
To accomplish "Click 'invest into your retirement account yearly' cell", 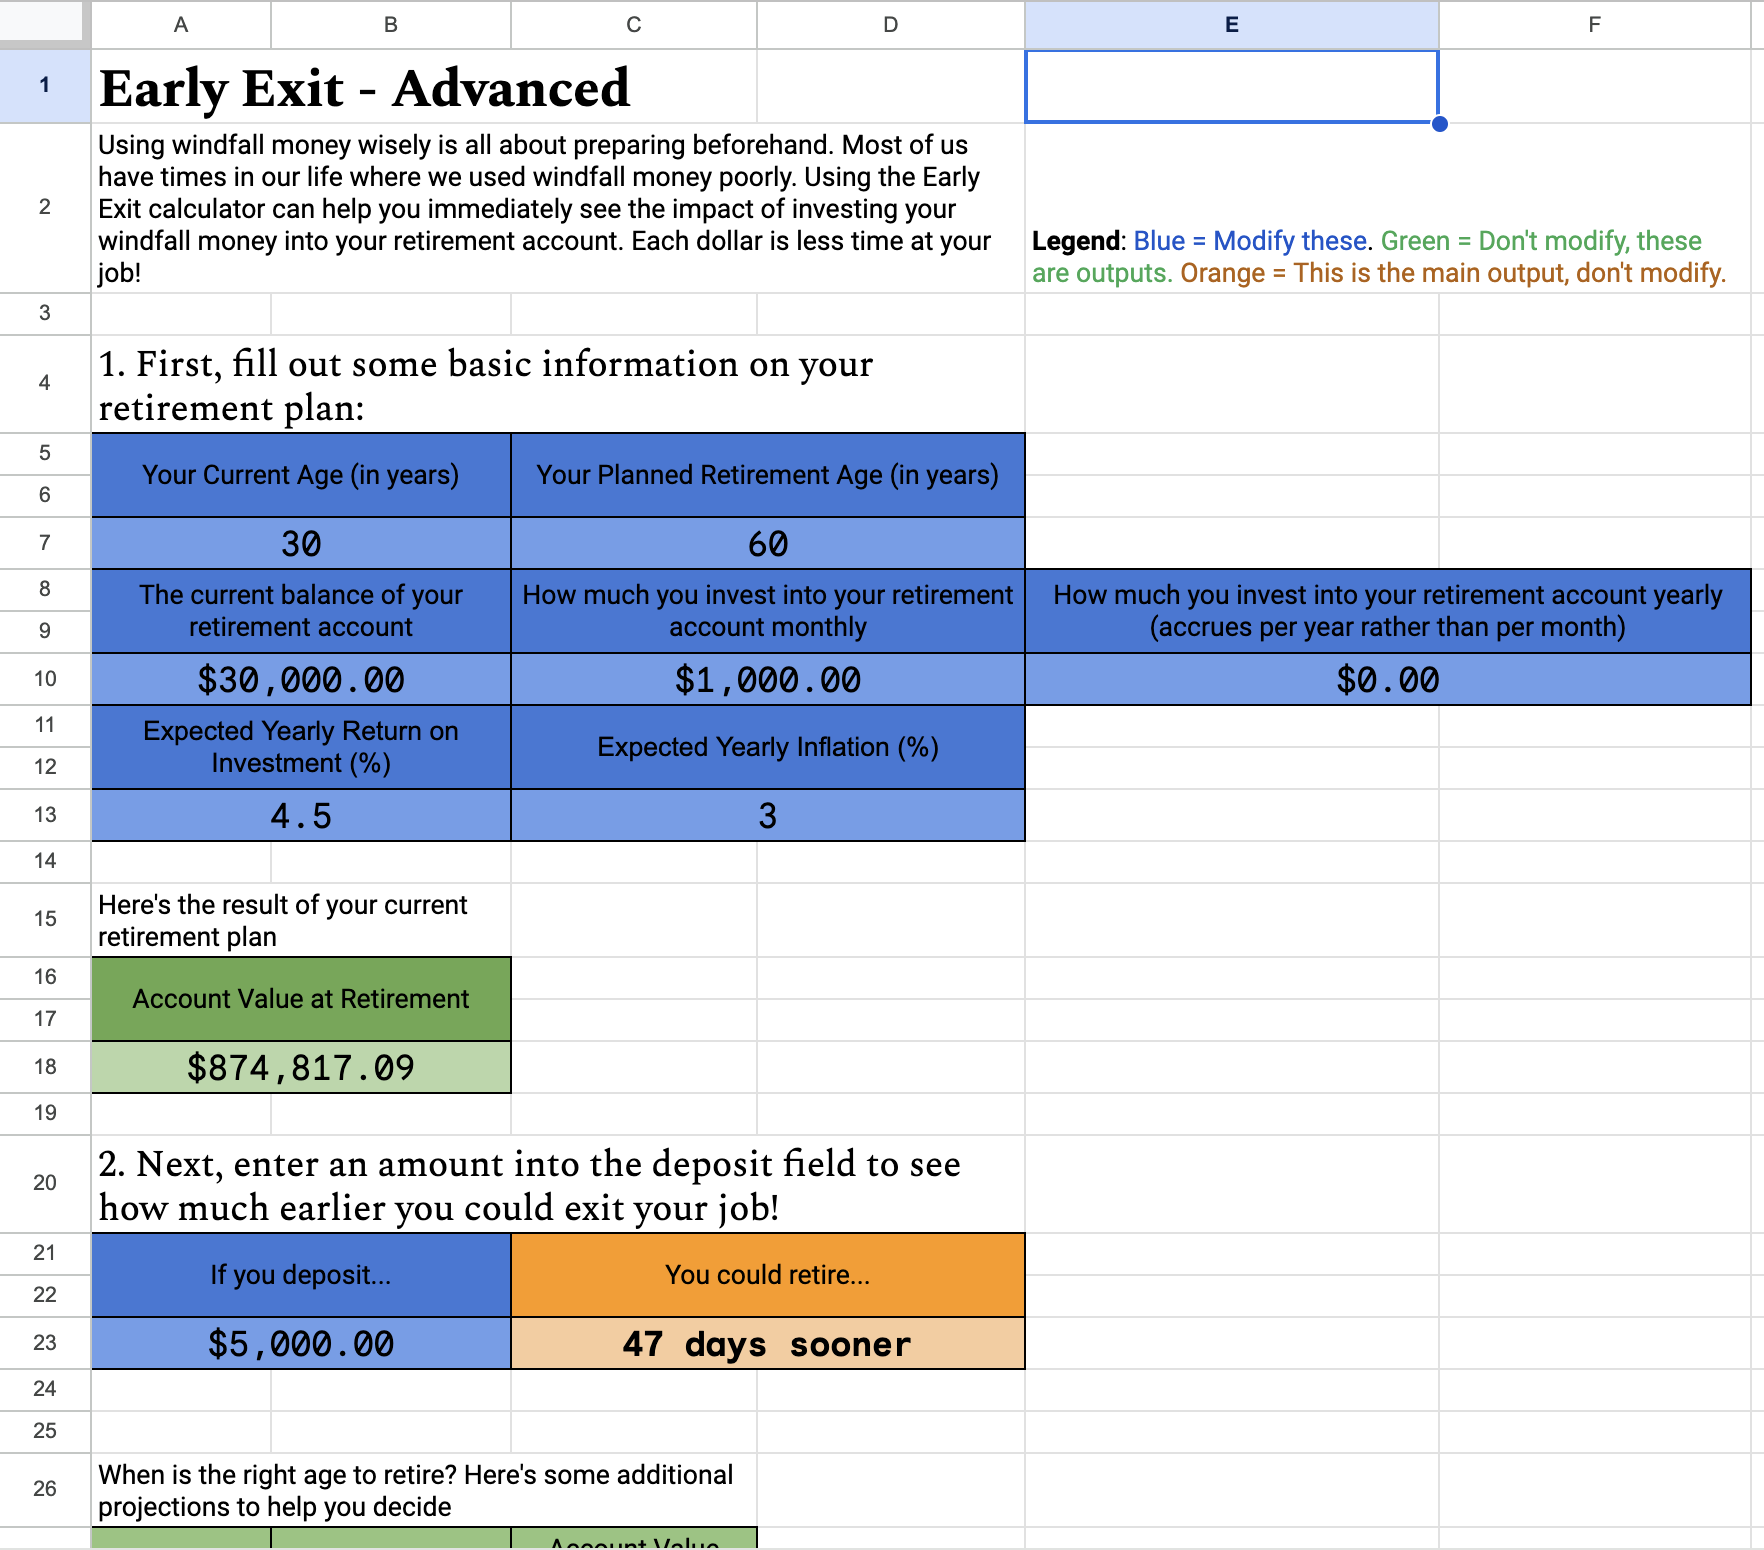I will point(1388,611).
